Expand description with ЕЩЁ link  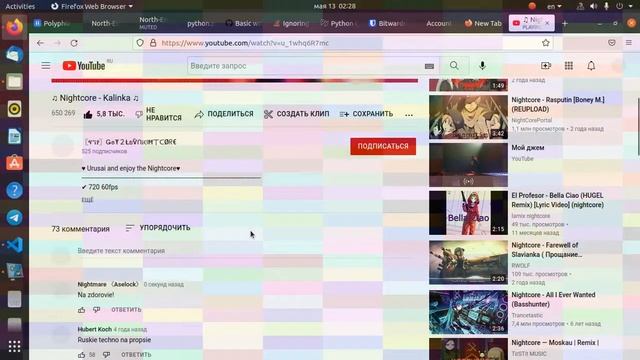tap(87, 200)
